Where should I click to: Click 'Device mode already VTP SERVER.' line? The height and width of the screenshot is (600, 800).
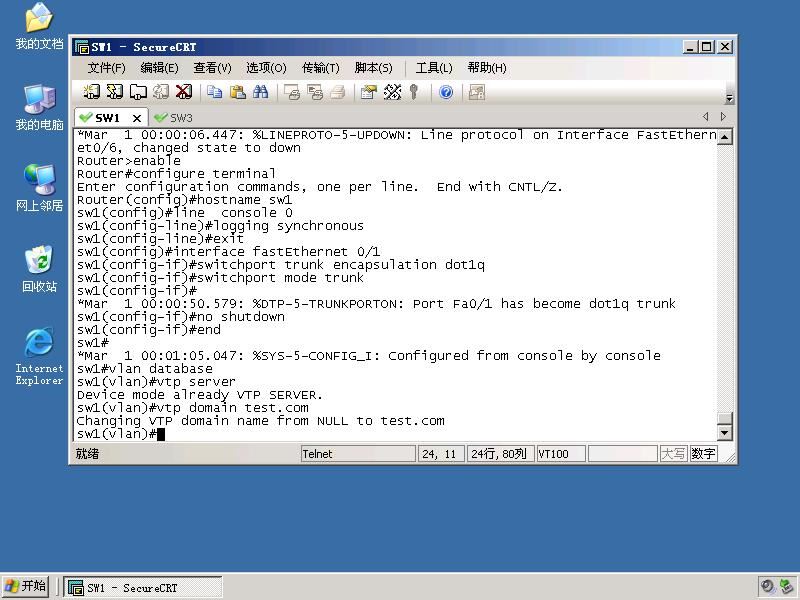[x=199, y=395]
